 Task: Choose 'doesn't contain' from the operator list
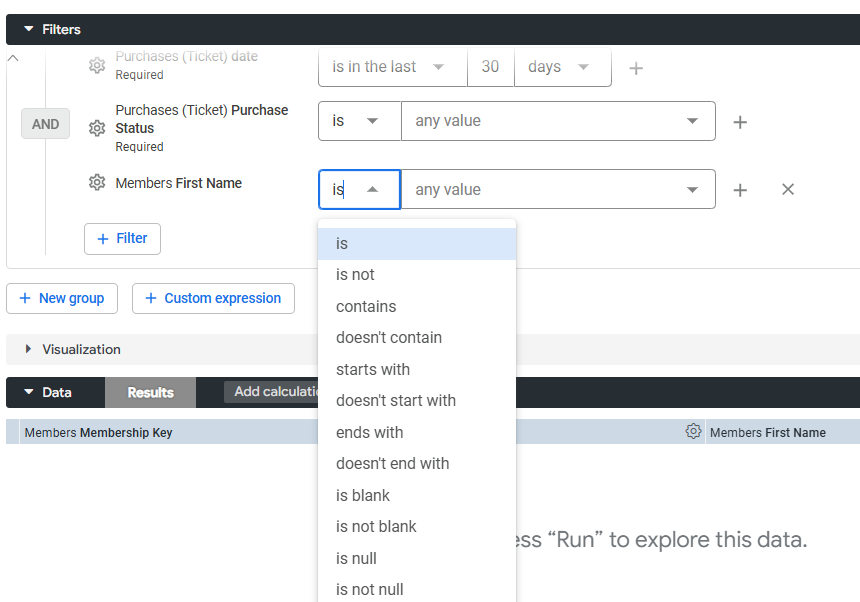417,338
